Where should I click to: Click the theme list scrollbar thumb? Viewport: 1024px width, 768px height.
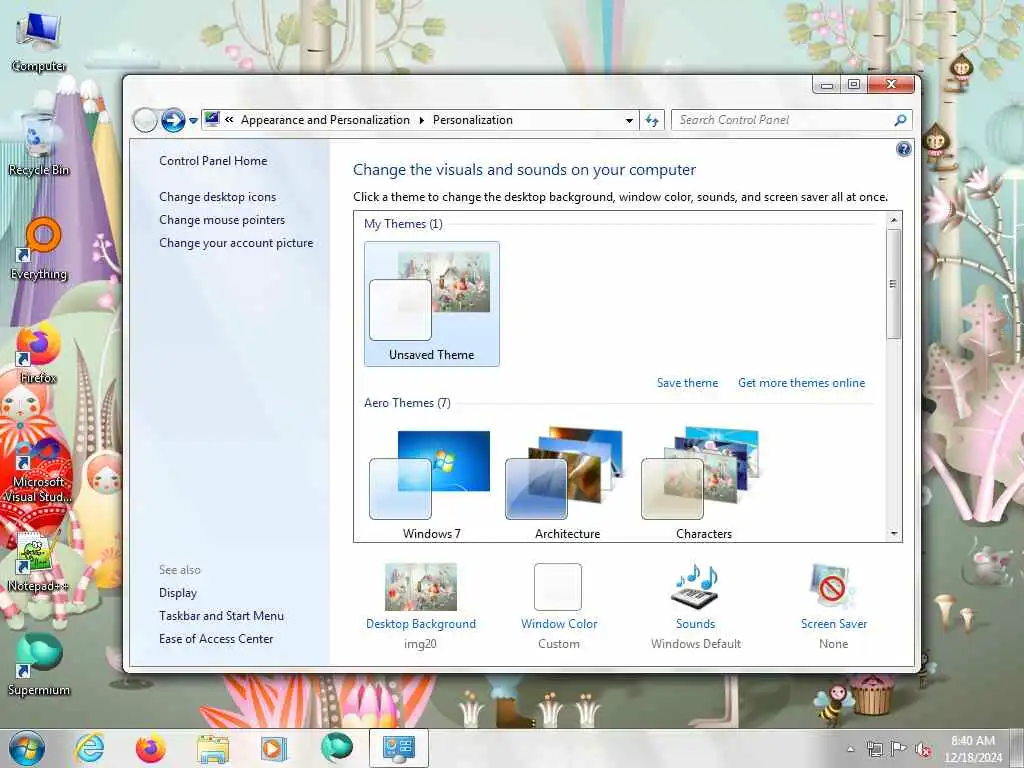894,283
